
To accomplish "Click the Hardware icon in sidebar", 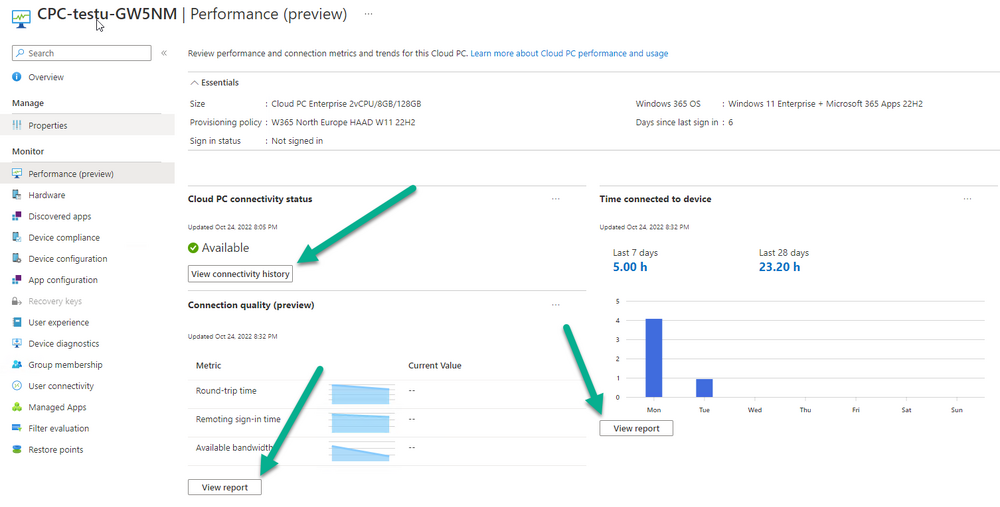I will tap(17, 195).
